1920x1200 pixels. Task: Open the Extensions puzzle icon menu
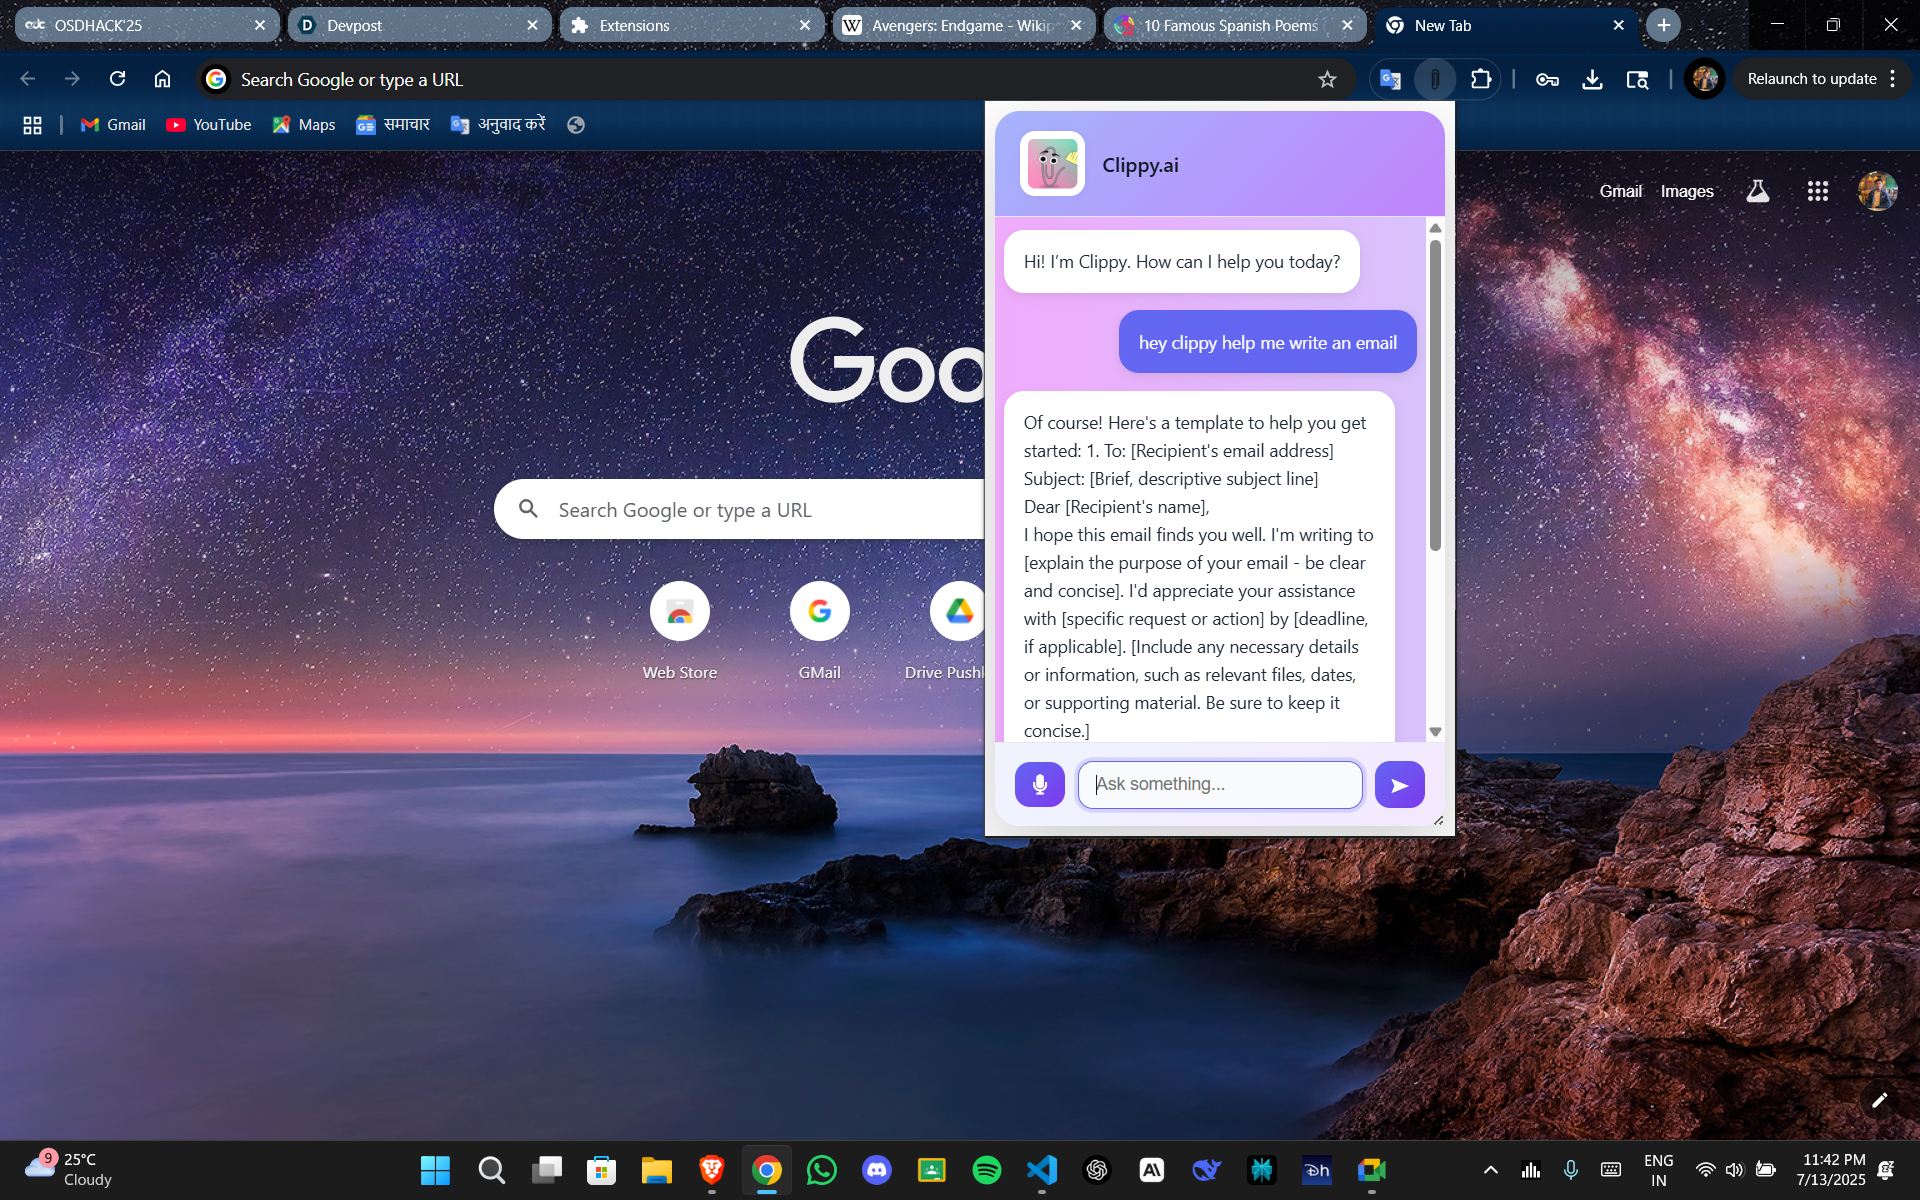pos(1481,79)
